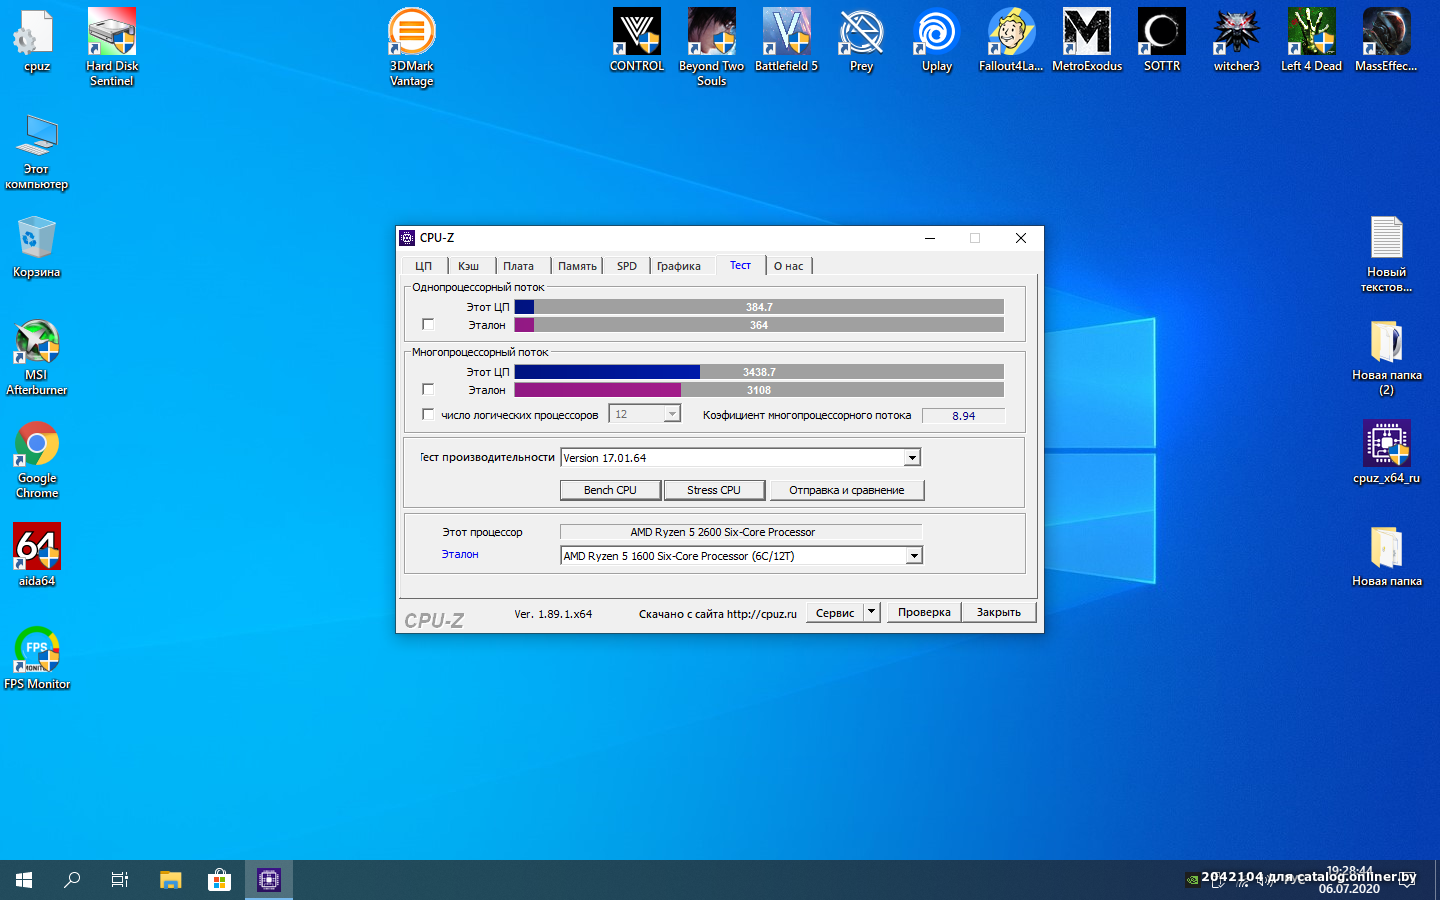The image size is (1440, 900).
Task: Open Uplay launcher icon
Action: click(937, 42)
